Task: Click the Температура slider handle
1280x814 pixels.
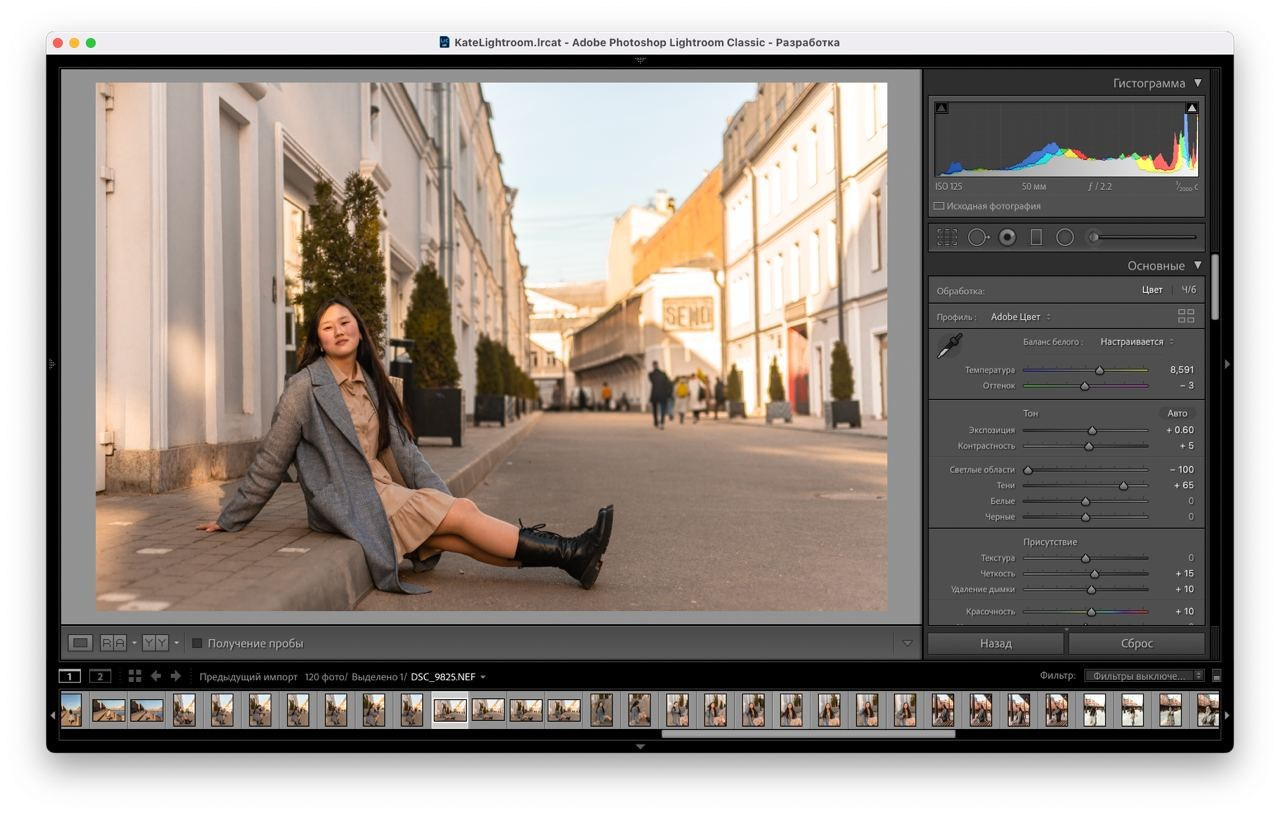Action: pyautogui.click(x=1098, y=369)
